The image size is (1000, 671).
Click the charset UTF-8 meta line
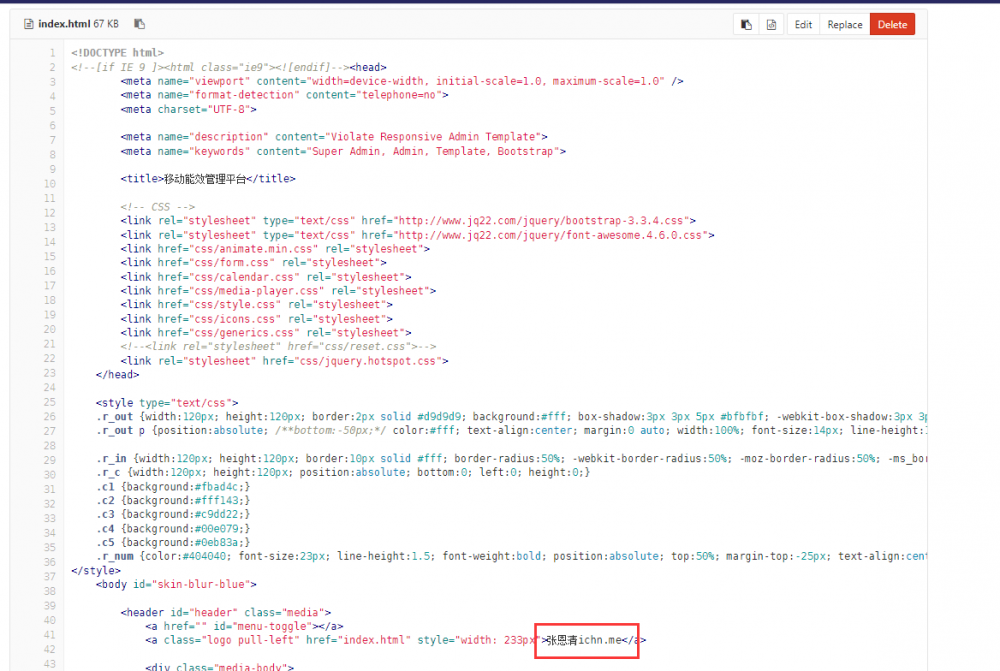pos(189,109)
